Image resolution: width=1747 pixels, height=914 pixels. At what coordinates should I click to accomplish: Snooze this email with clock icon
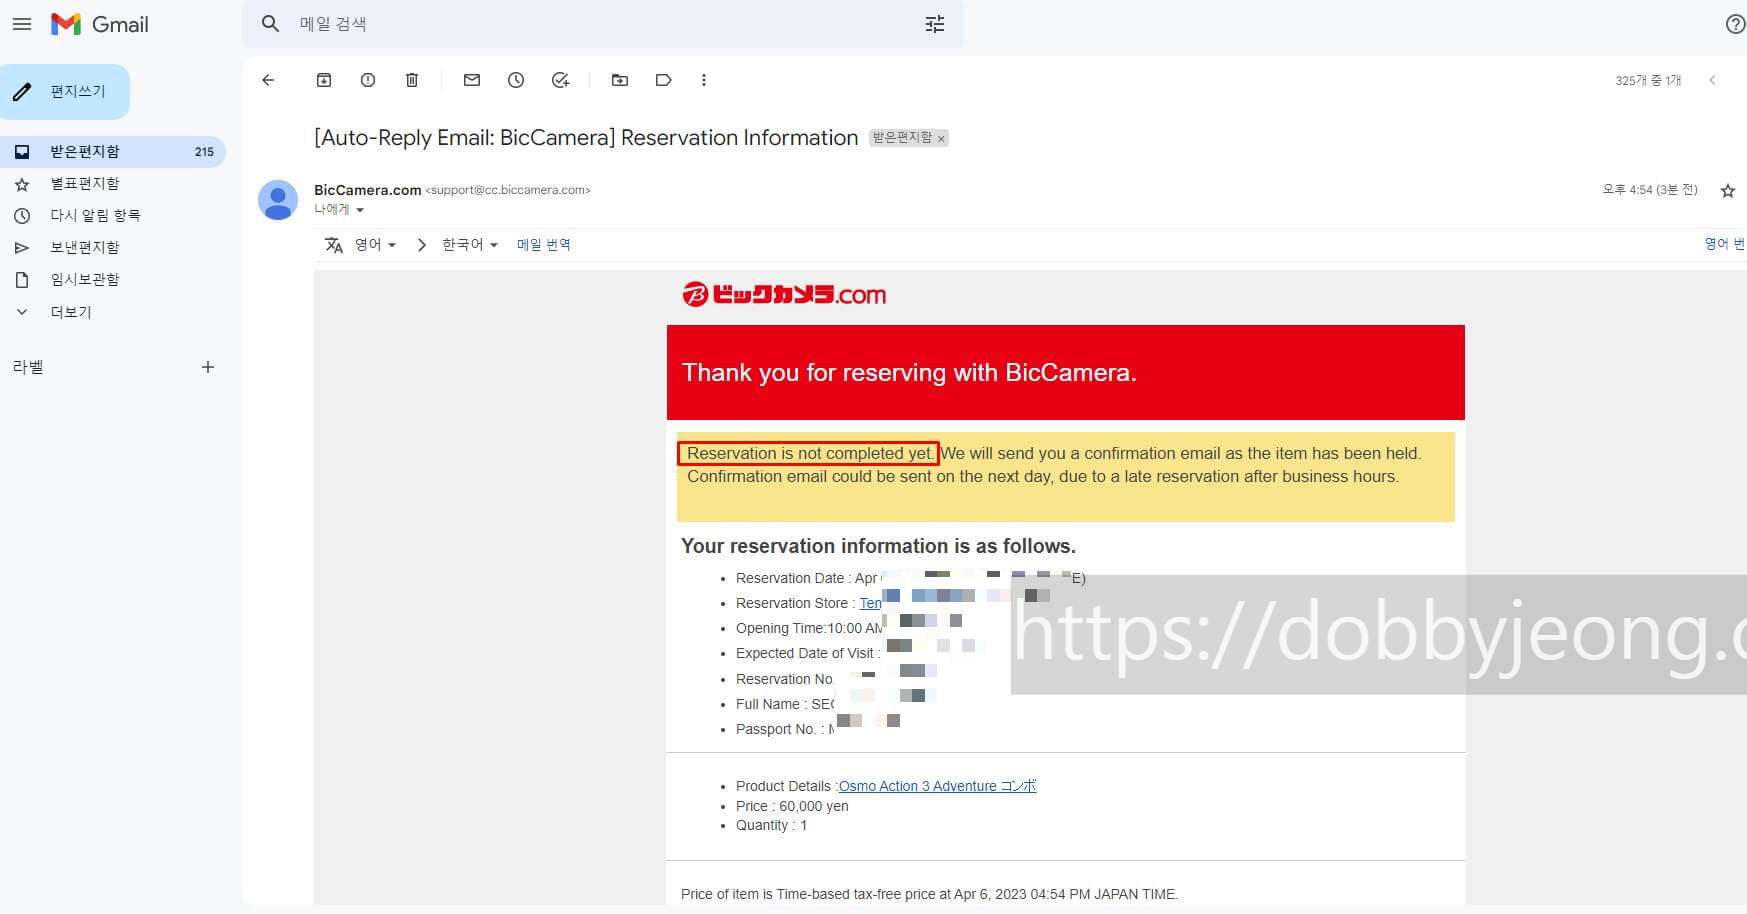516,80
